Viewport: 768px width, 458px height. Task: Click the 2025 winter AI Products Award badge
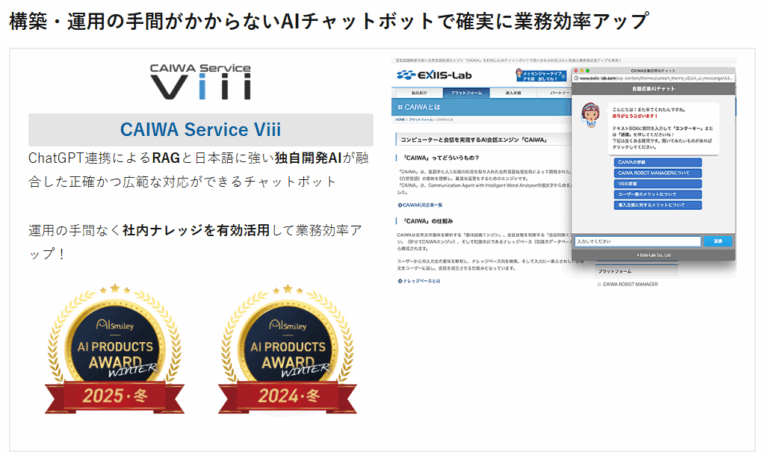coord(115,349)
